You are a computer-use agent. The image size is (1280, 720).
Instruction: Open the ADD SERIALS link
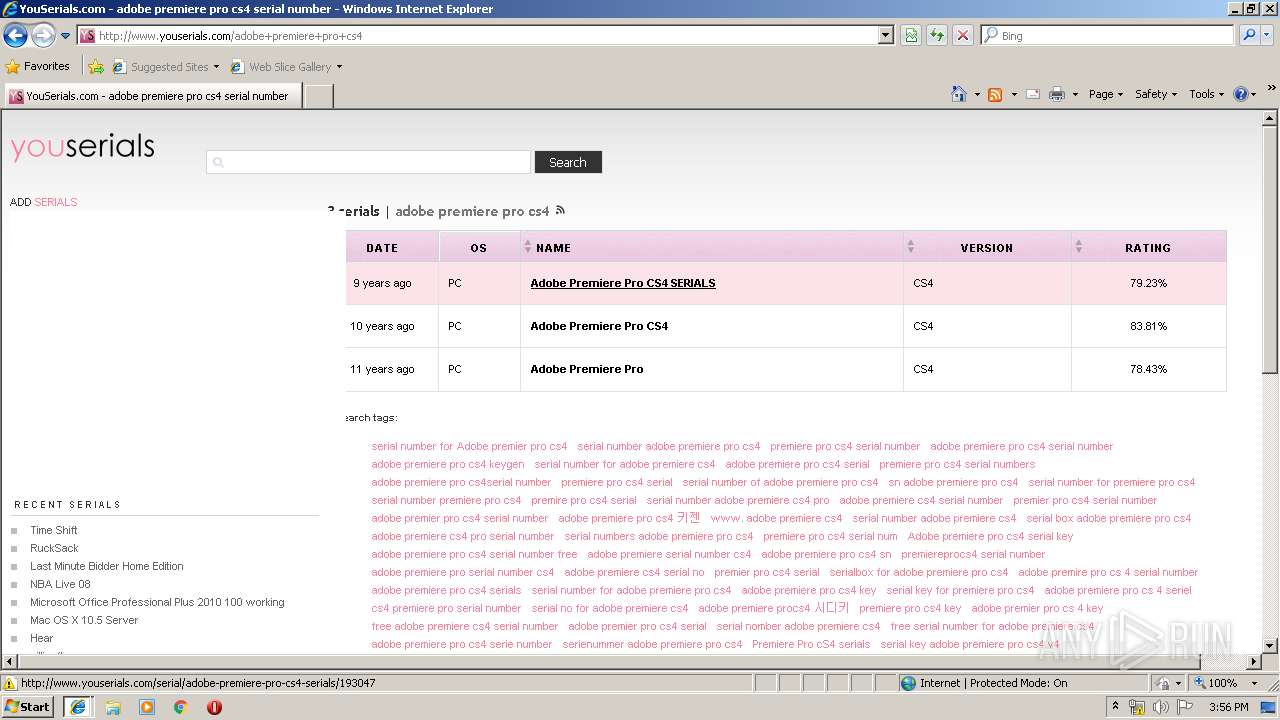coord(43,202)
